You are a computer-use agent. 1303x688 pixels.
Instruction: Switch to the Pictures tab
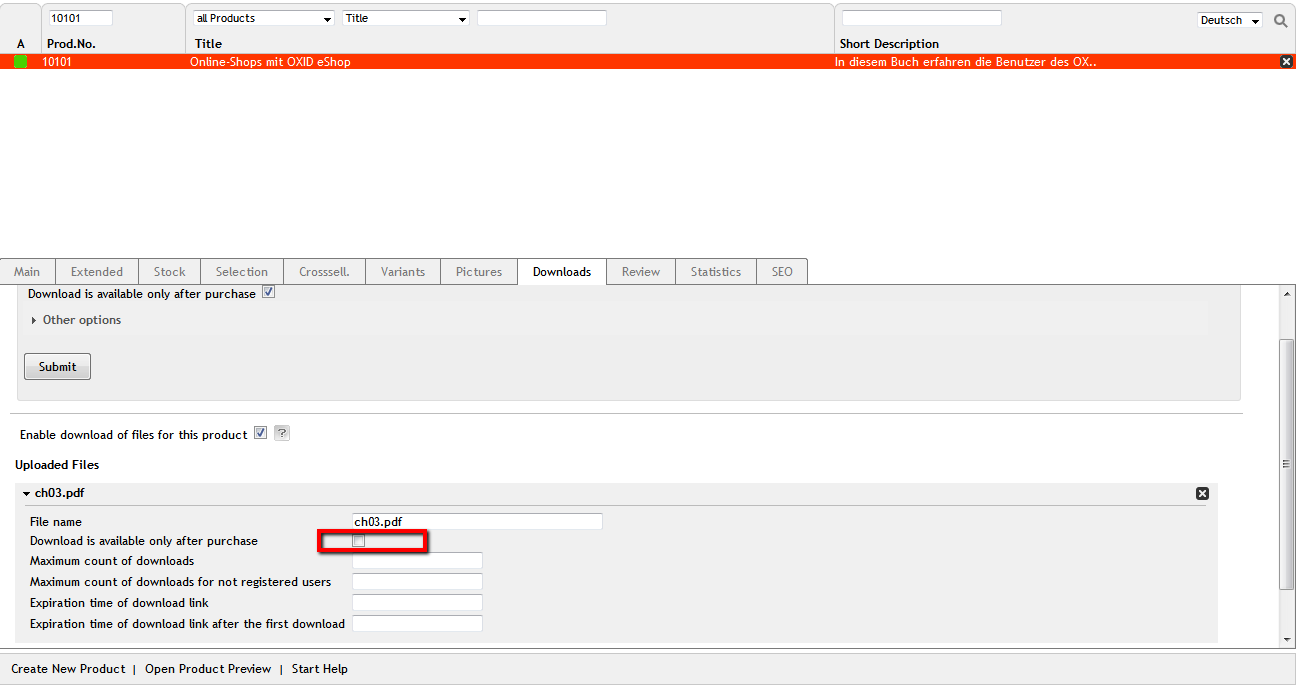[479, 272]
